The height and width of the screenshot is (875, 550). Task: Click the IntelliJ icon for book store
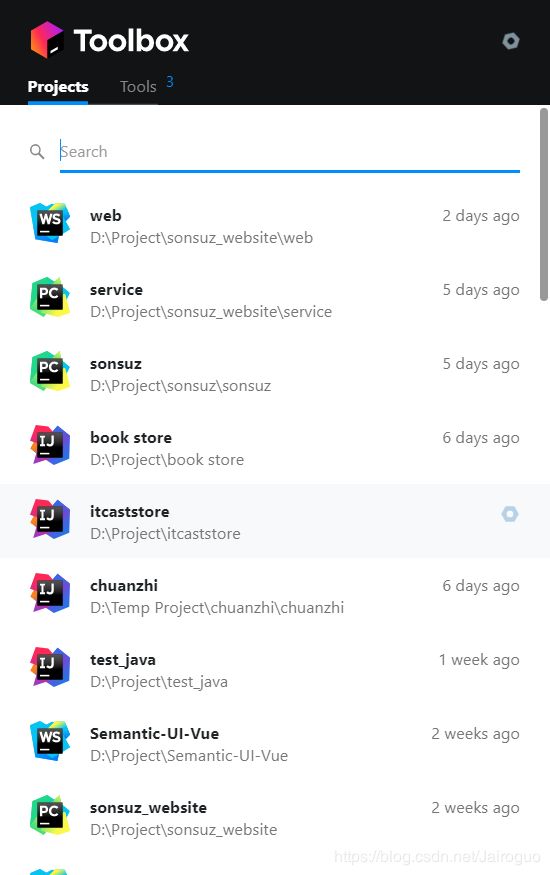tap(50, 445)
